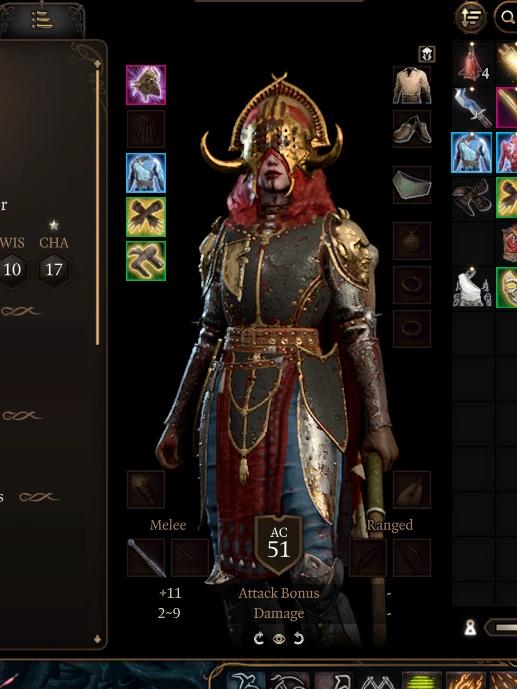Click the empty amulet slot
This screenshot has width=517, height=689.
click(x=412, y=241)
